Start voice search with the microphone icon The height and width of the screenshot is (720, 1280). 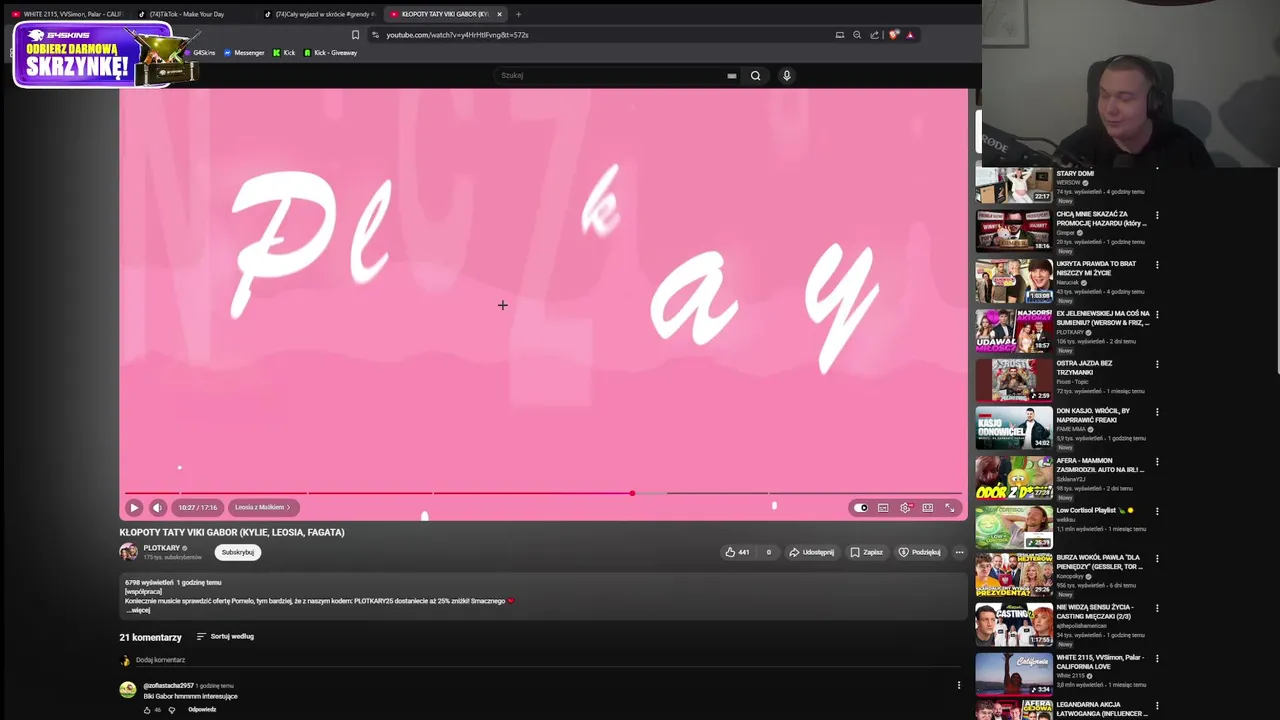point(787,75)
